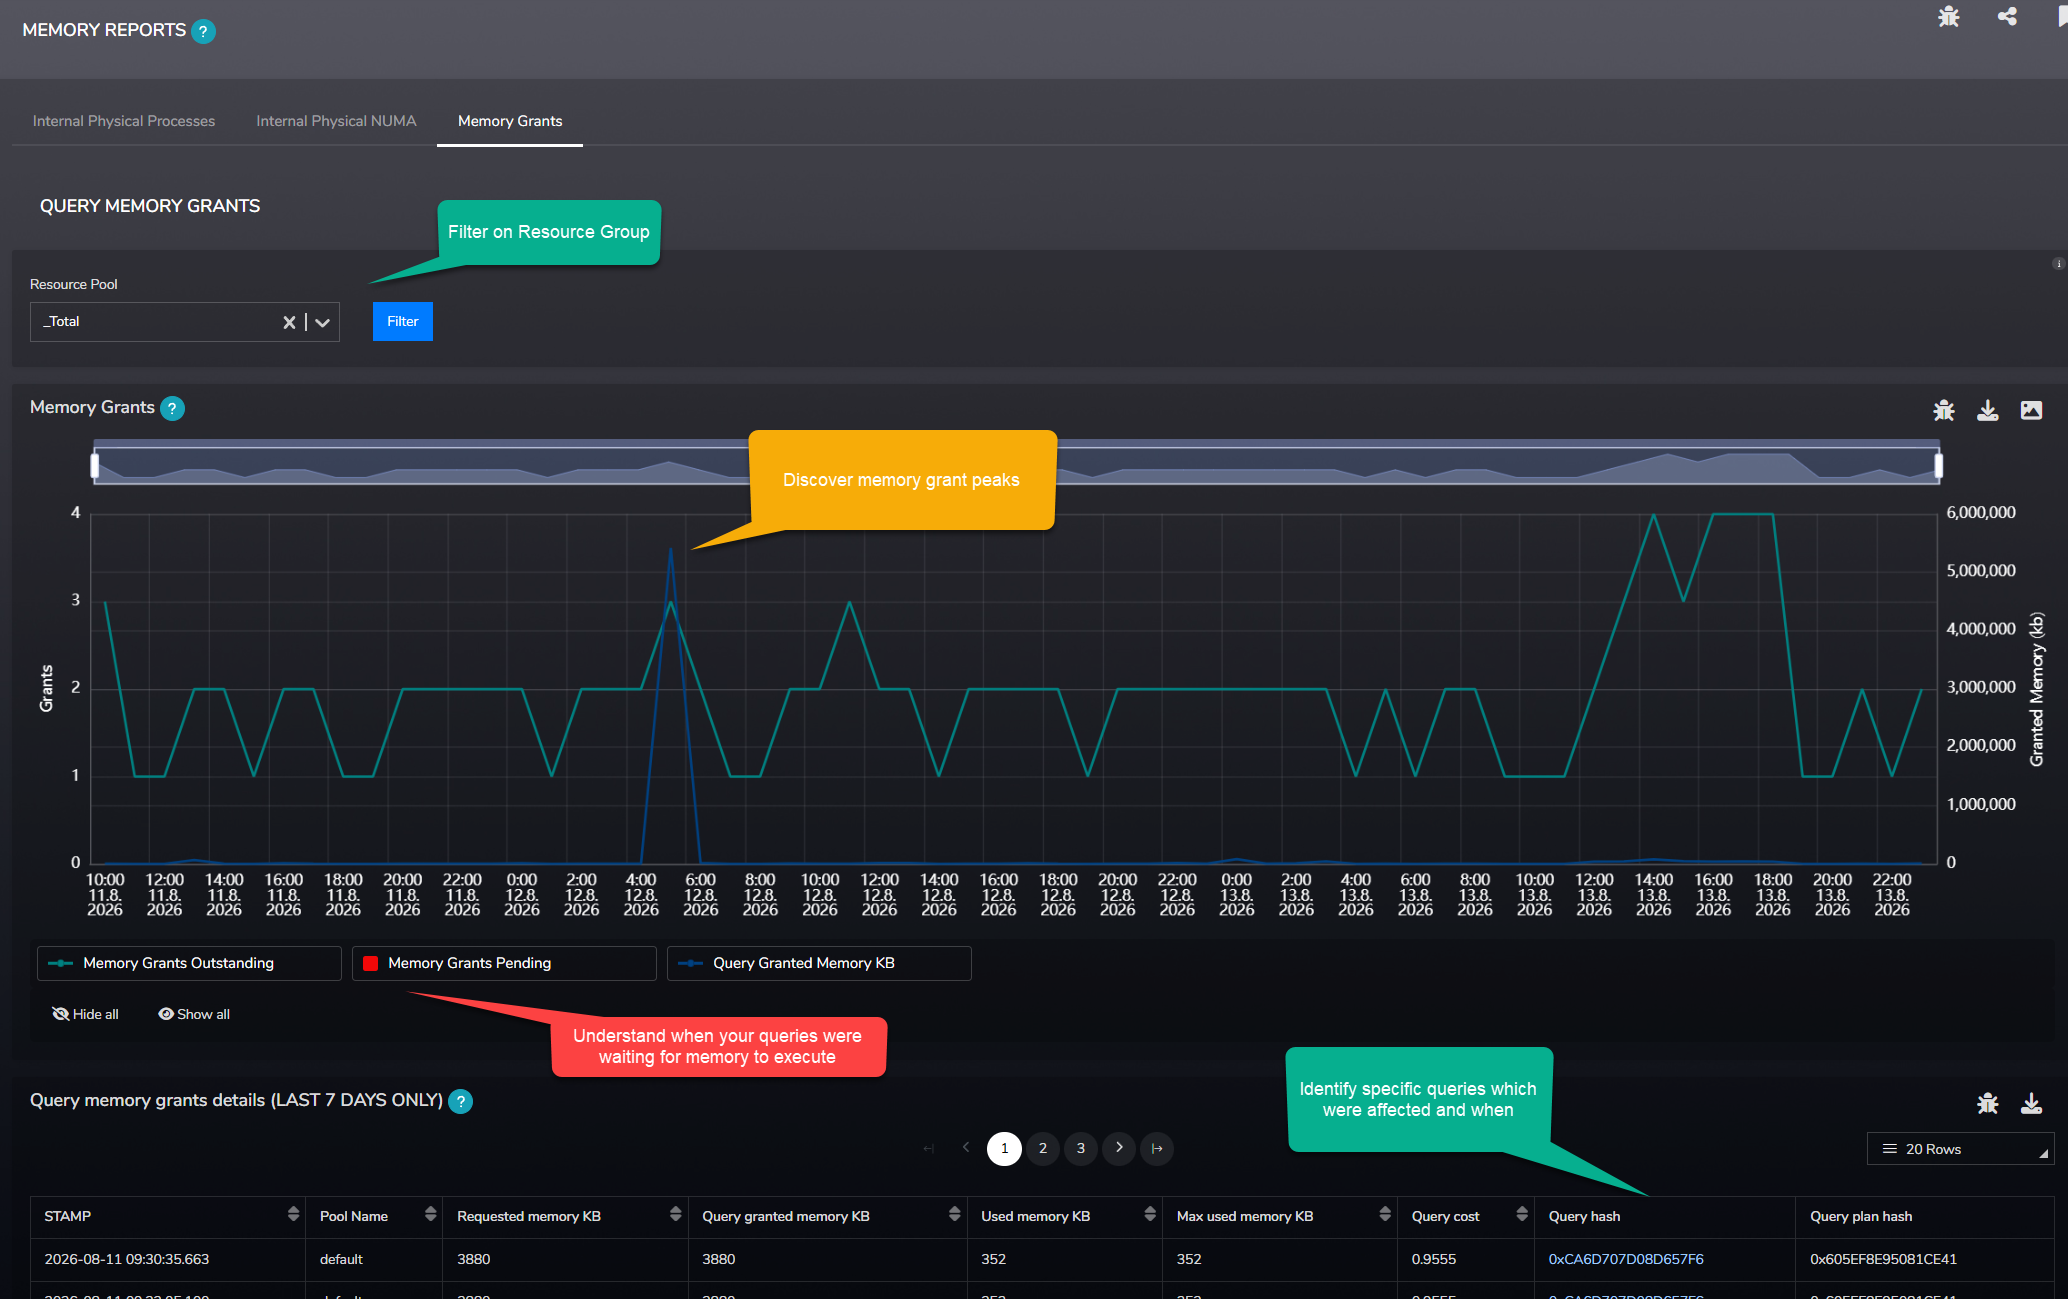Open the help icon for Query memory grants details

(x=460, y=1101)
